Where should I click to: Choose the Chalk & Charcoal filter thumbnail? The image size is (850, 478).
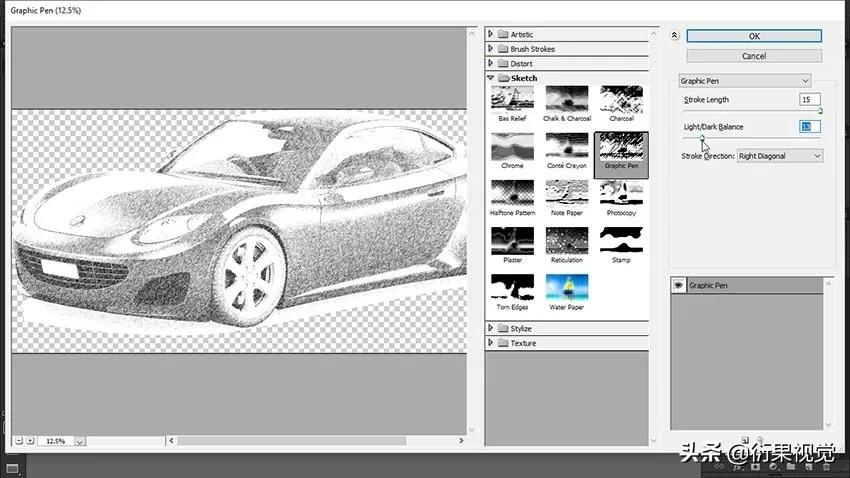566,99
